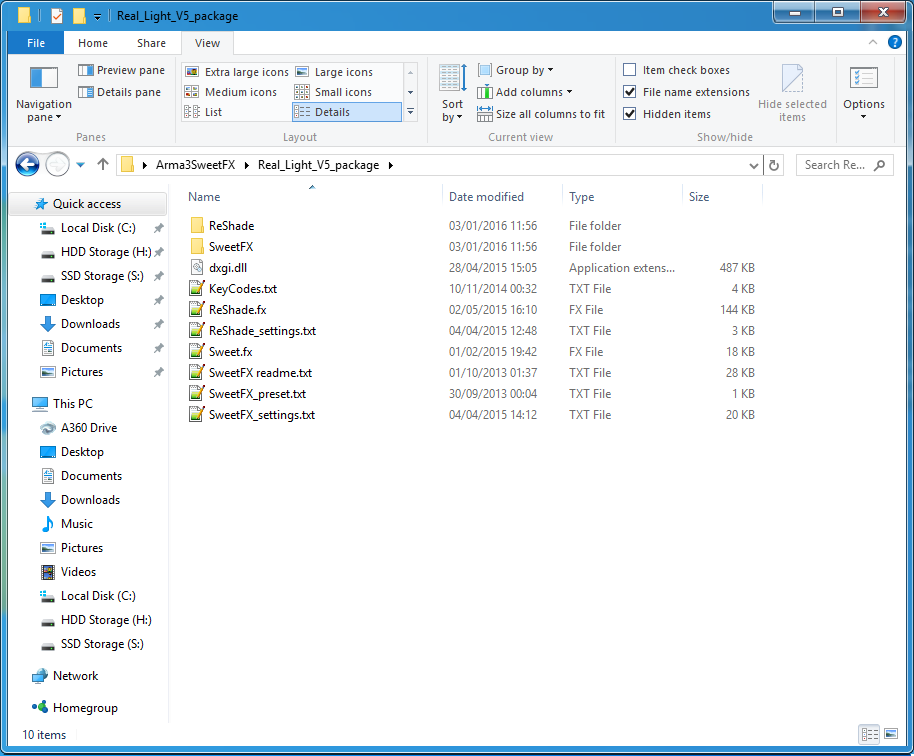Click Real_Light_V5_package breadcrumb in address bar
Image resolution: width=914 pixels, height=756 pixels.
[x=318, y=165]
